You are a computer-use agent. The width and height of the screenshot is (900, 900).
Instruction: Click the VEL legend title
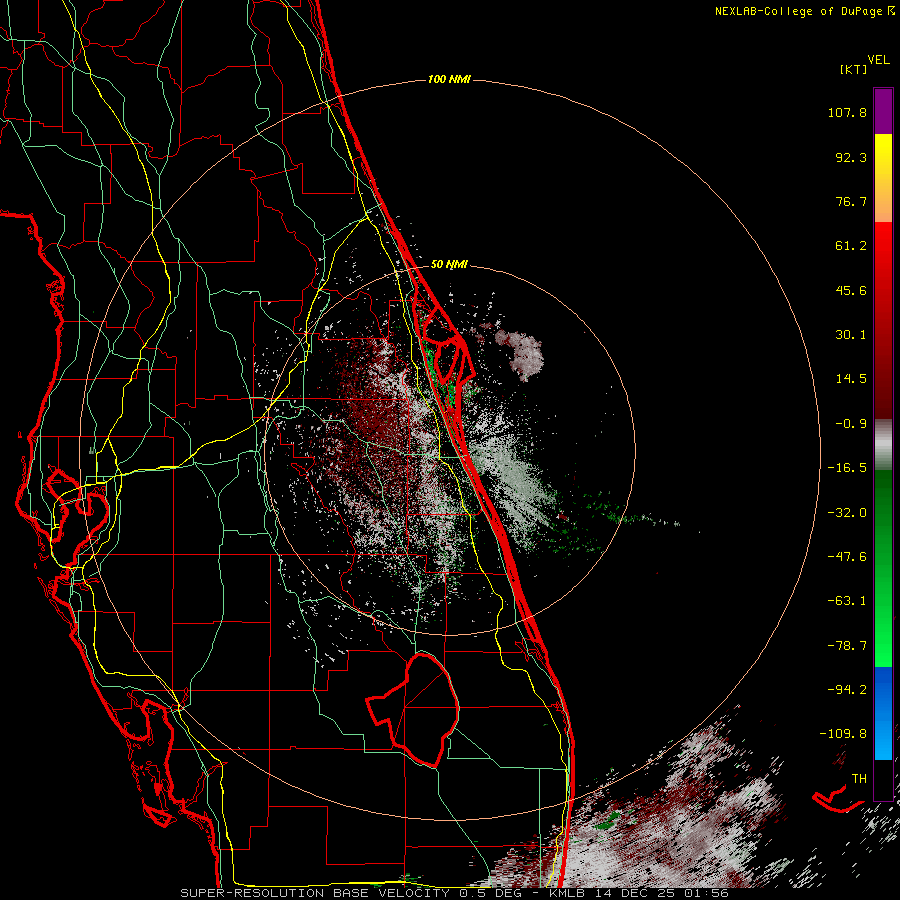[878, 60]
